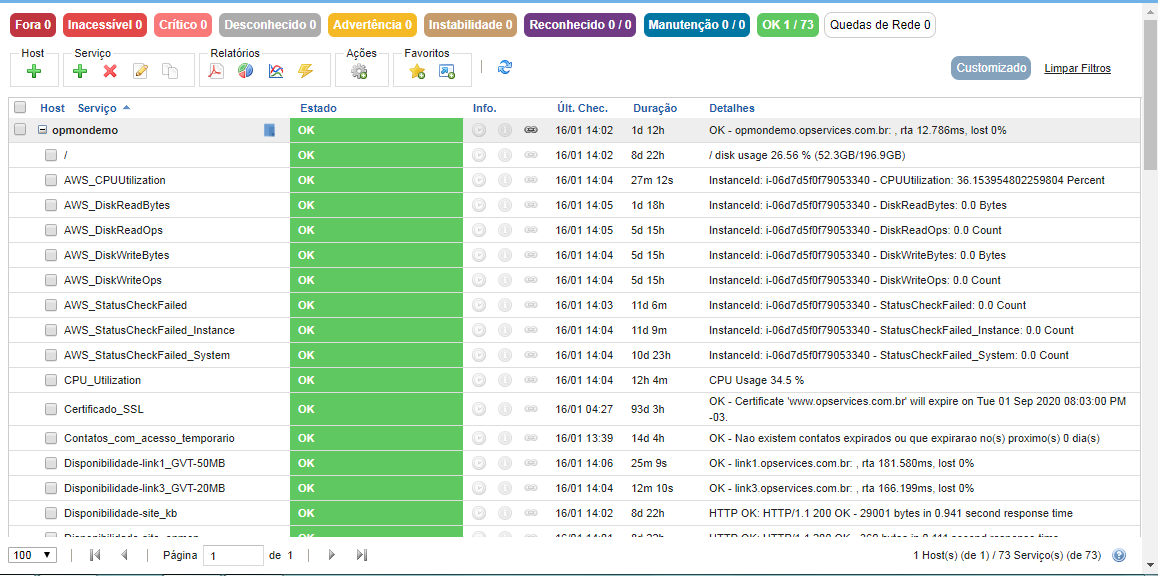Sort by the Serviço column header
Image resolution: width=1158 pixels, height=576 pixels.
point(97,108)
